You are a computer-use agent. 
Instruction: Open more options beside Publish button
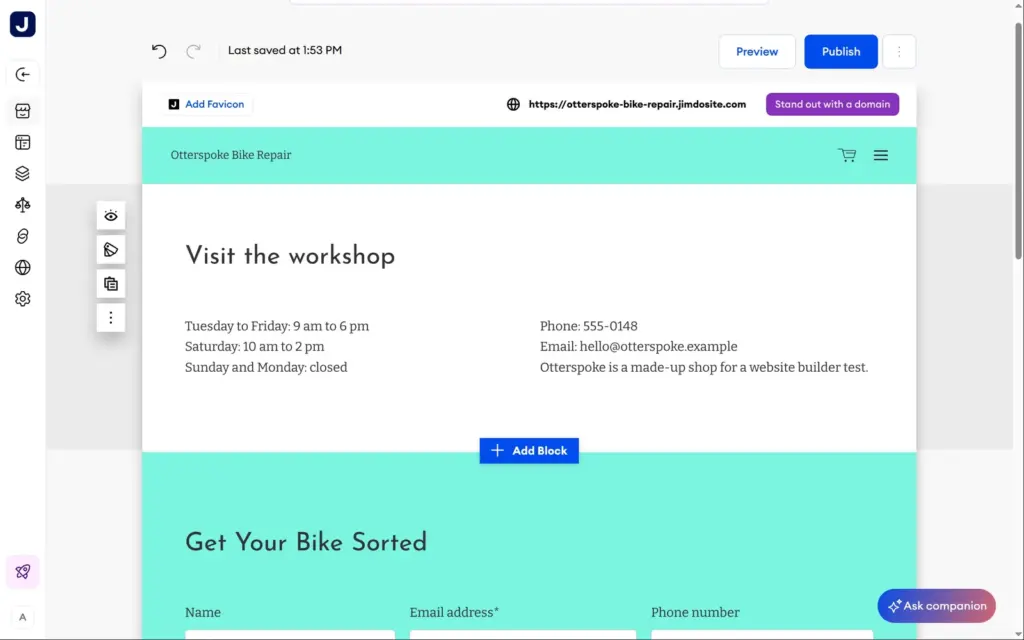[x=899, y=52]
